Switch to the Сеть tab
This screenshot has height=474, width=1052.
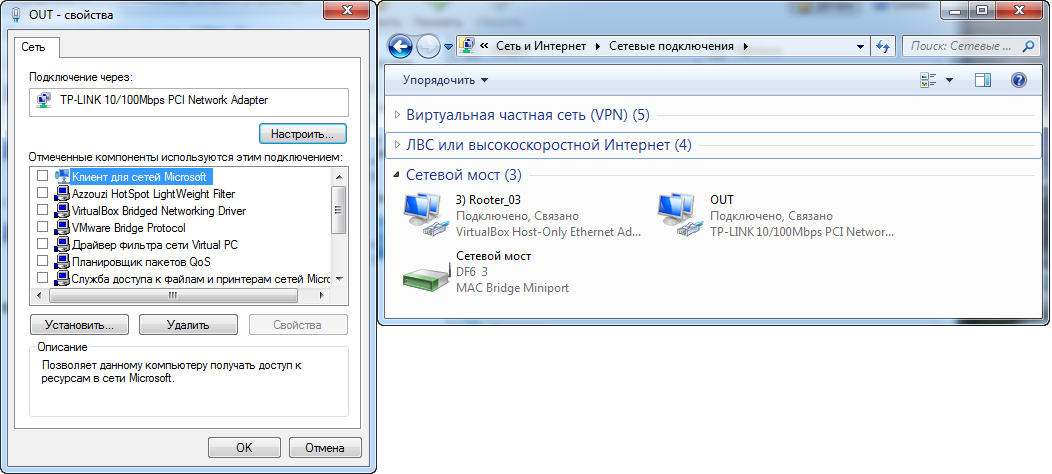tap(34, 47)
